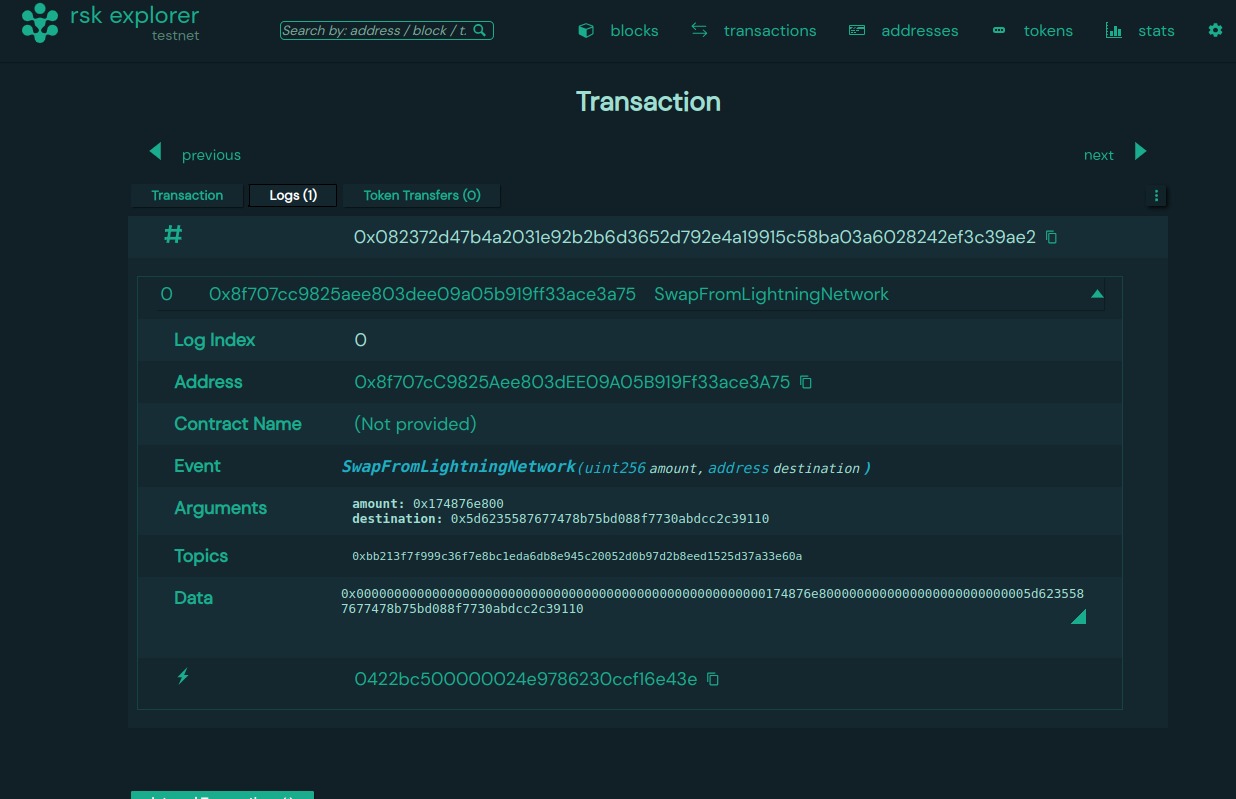Click the rsk explorer logo icon

point(40,23)
